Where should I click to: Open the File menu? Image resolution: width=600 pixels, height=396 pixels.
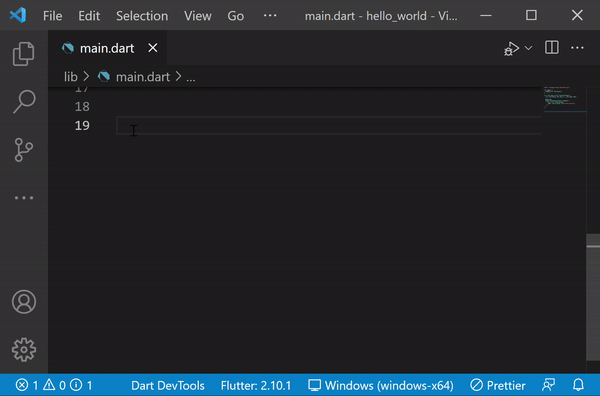pos(52,16)
